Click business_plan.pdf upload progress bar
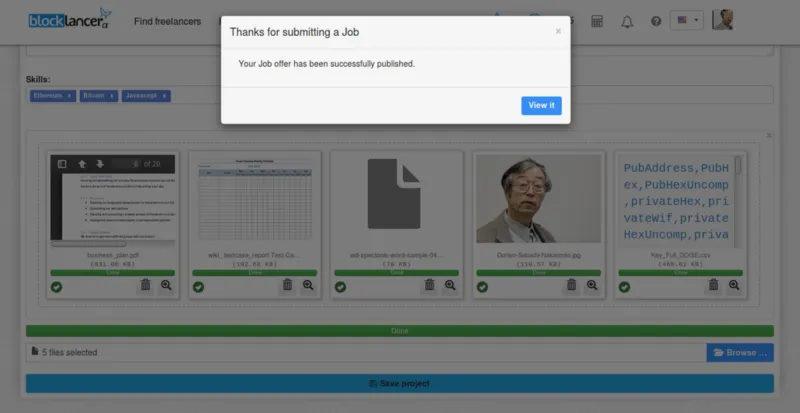 (113, 273)
